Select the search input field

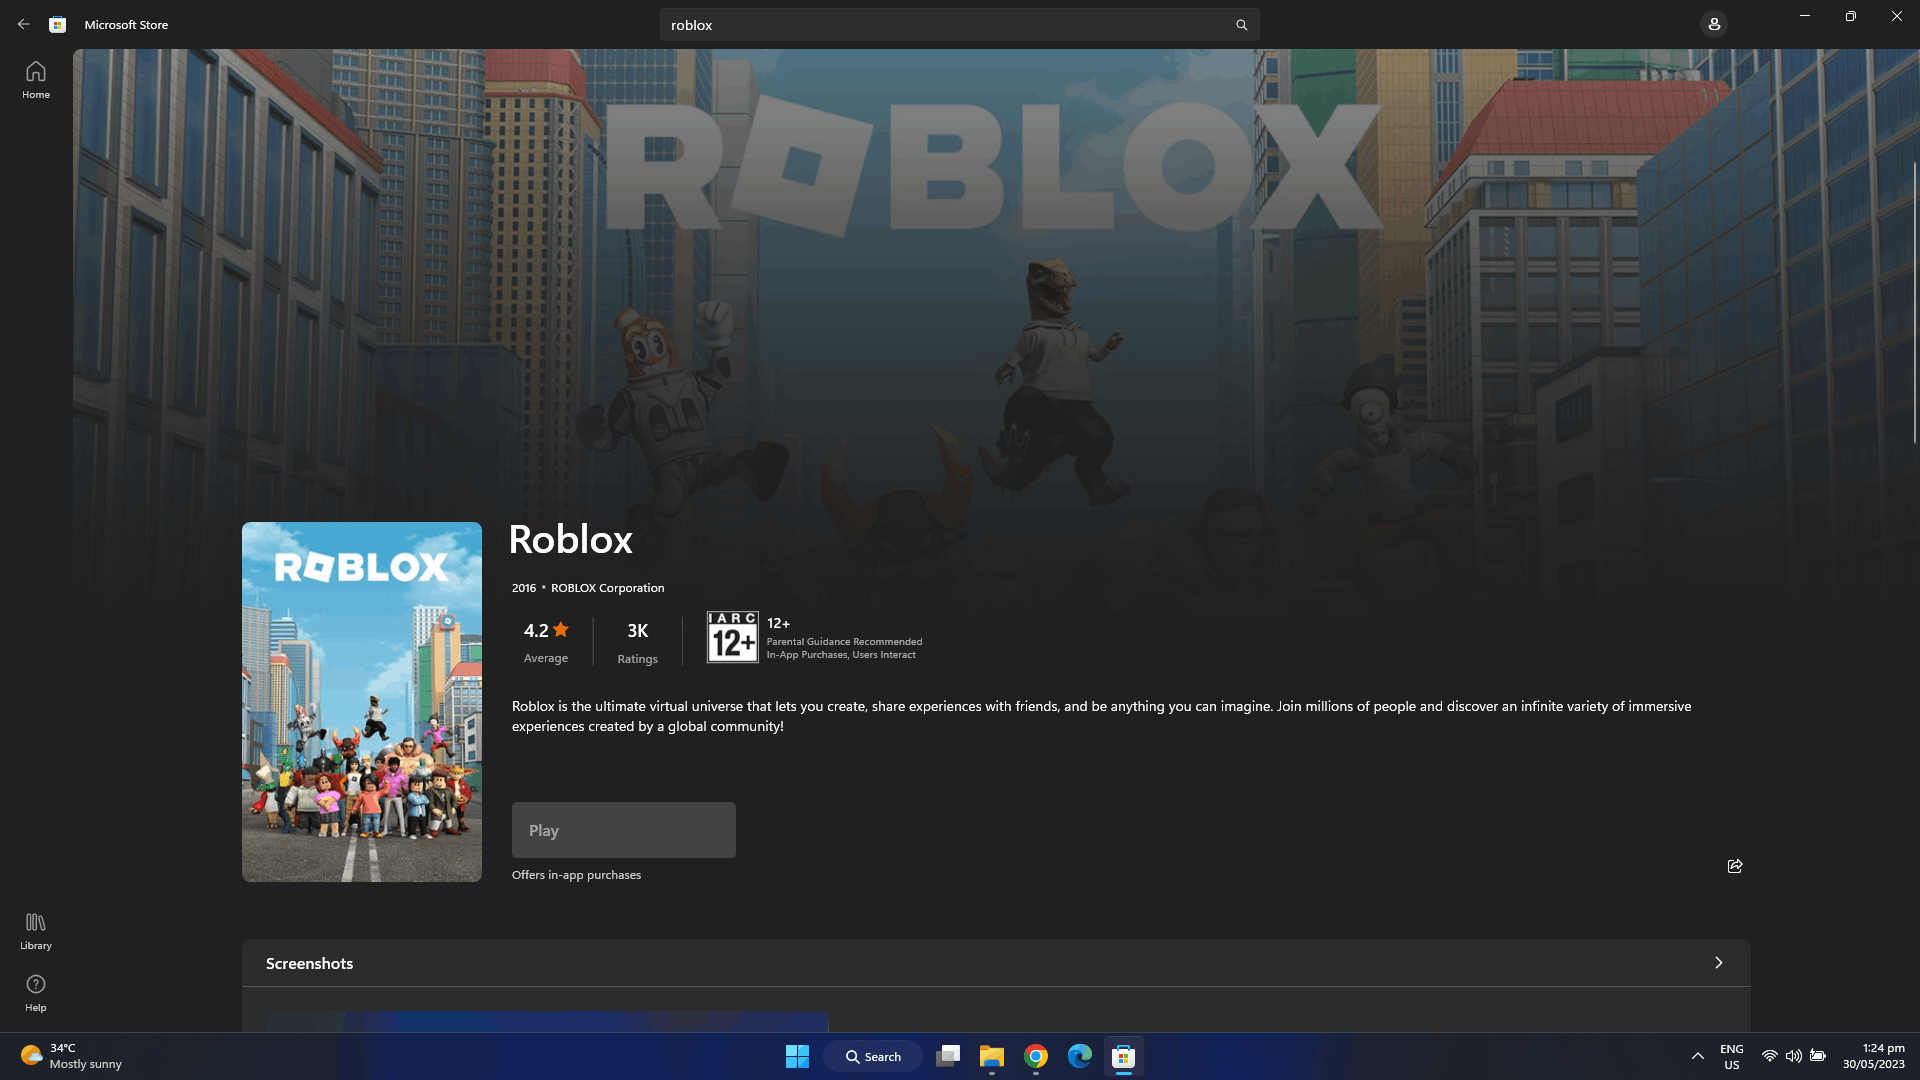tap(959, 24)
